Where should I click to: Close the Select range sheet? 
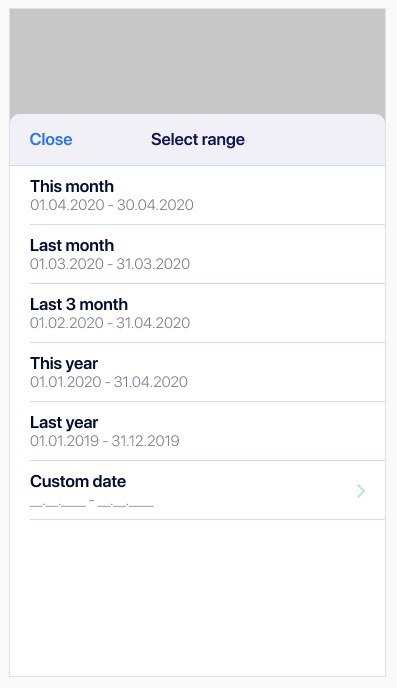[x=51, y=140]
